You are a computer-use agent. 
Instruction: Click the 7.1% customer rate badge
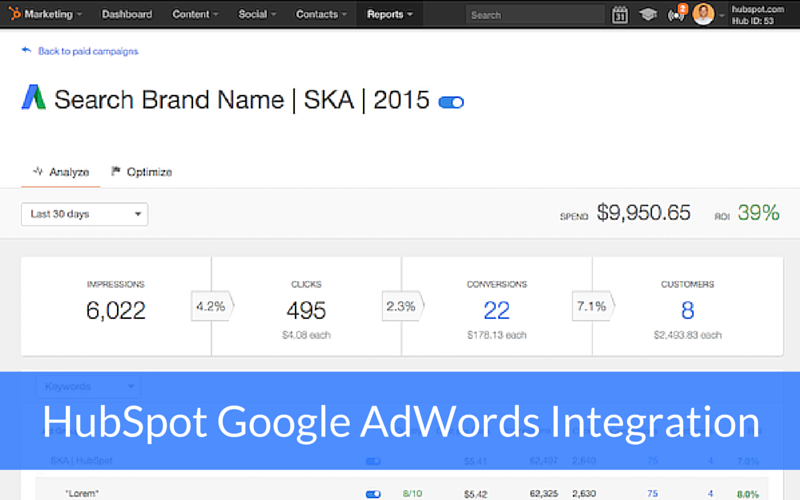[x=593, y=306]
